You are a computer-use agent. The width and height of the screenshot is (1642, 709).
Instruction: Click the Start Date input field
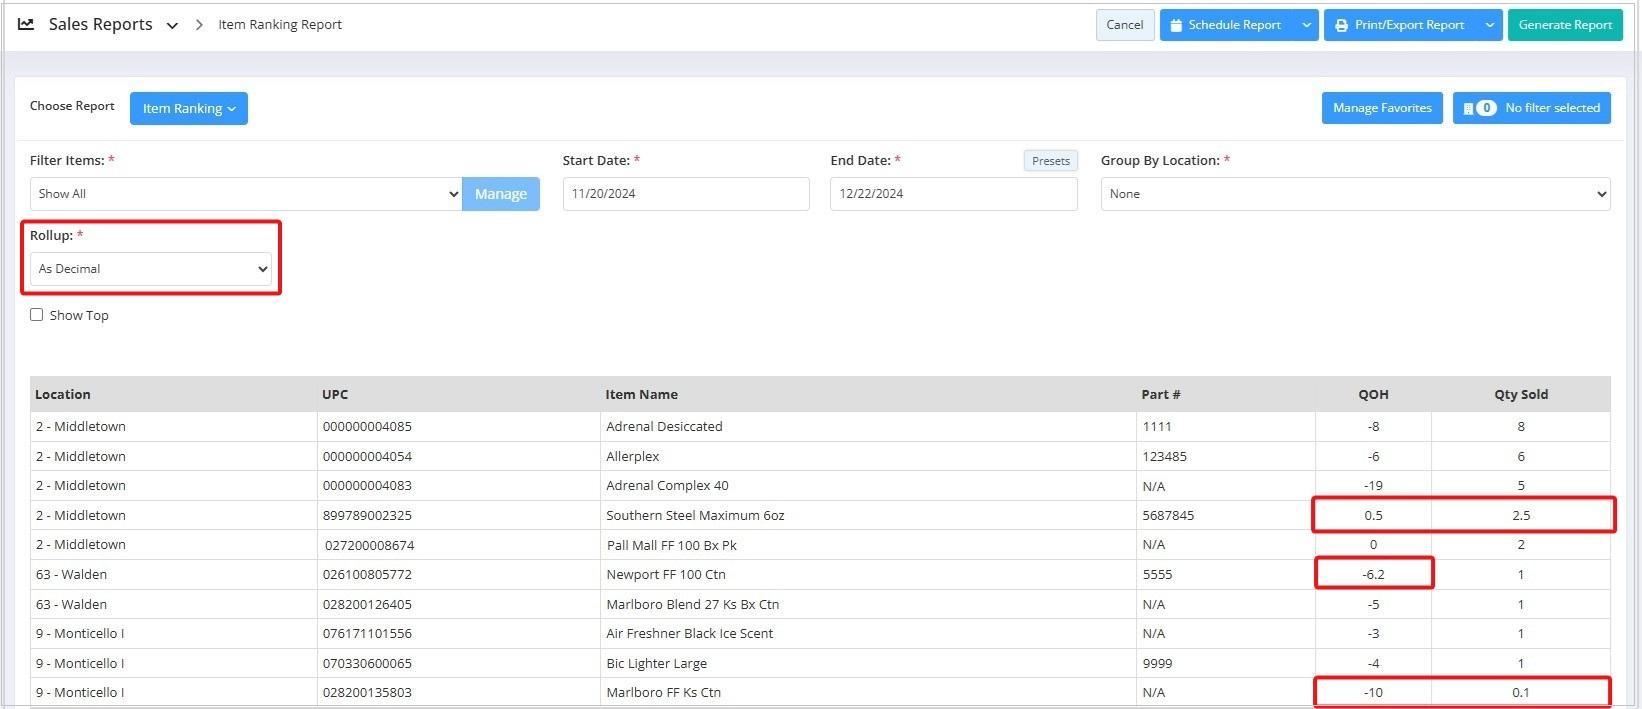point(685,194)
